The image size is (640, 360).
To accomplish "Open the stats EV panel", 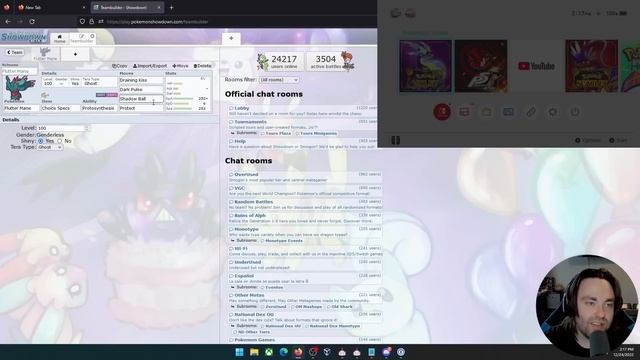I will coord(187,93).
